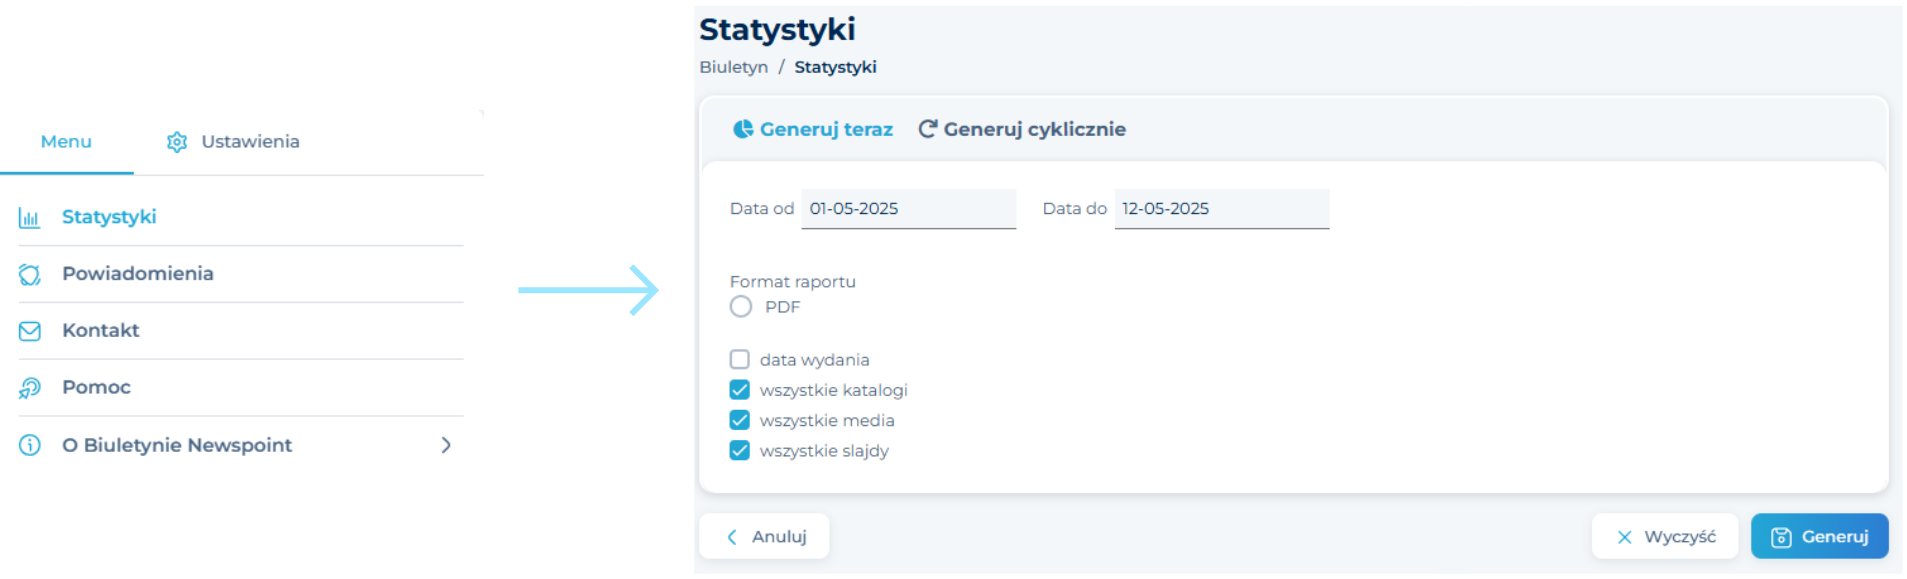The width and height of the screenshot is (1907, 579).
Task: Click the info icon beside O Biuletynie Newspoint
Action: 30,445
